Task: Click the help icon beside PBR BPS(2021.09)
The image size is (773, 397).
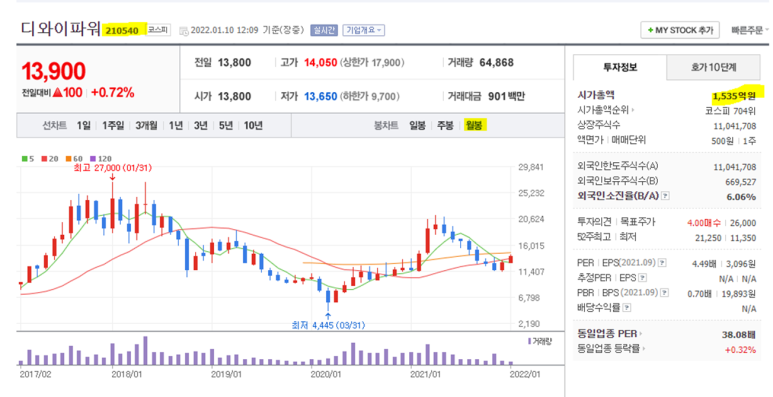Action: tap(665, 293)
